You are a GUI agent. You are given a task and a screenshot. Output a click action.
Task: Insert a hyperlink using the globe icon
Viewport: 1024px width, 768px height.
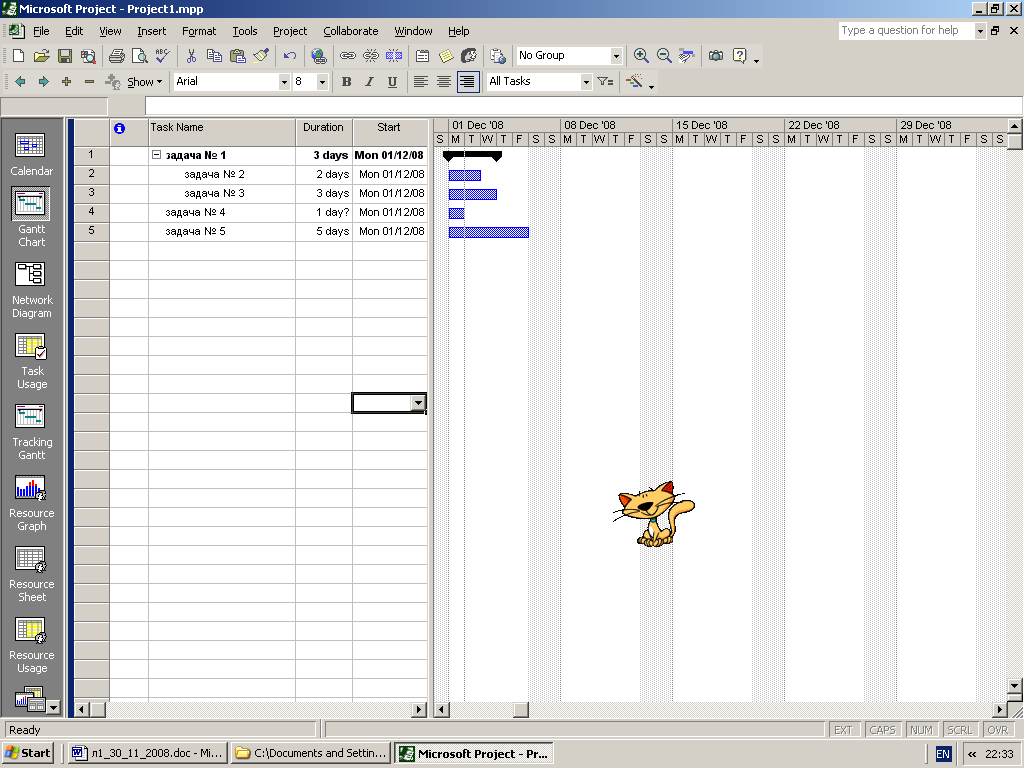point(319,56)
